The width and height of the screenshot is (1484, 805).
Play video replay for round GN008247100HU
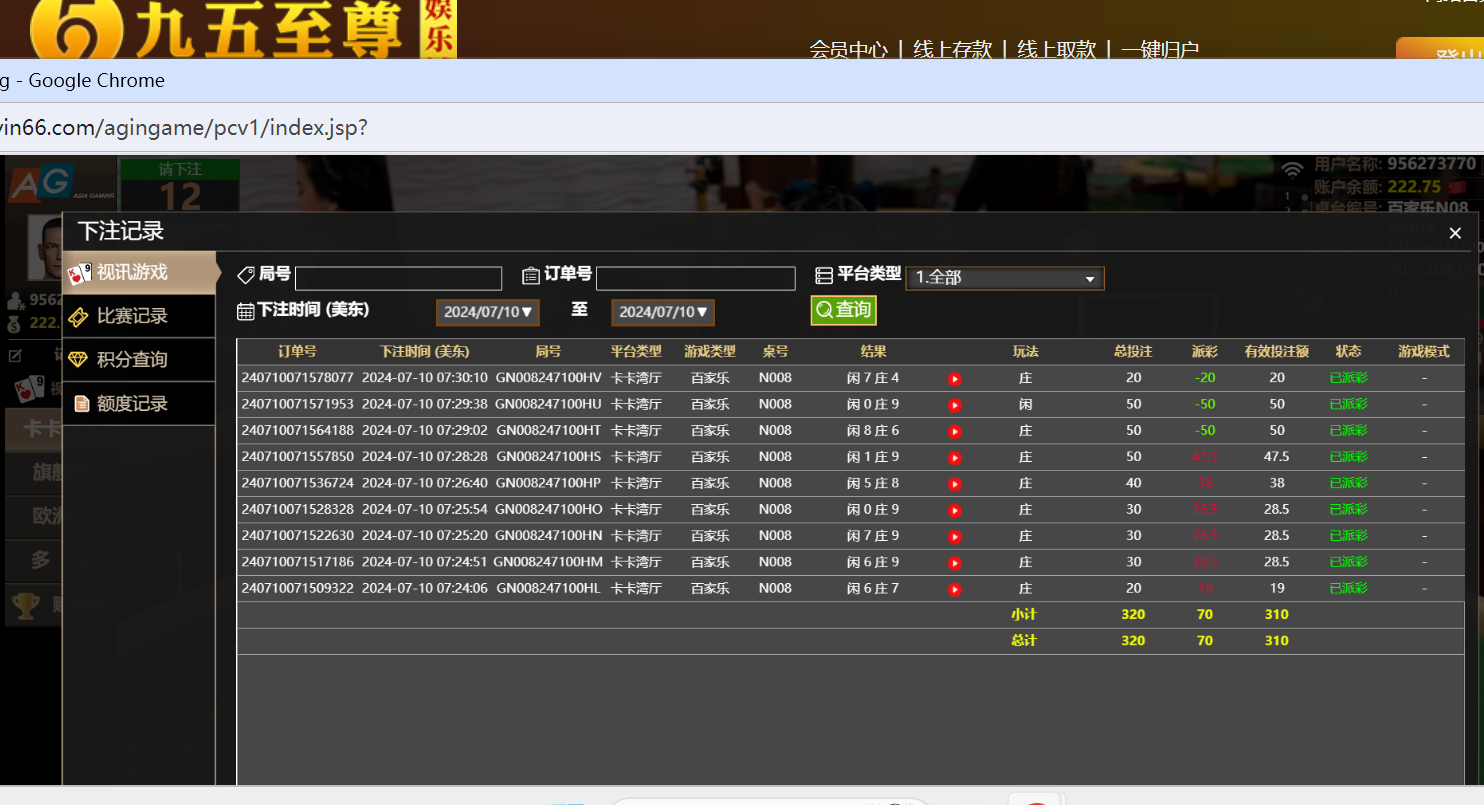[954, 405]
